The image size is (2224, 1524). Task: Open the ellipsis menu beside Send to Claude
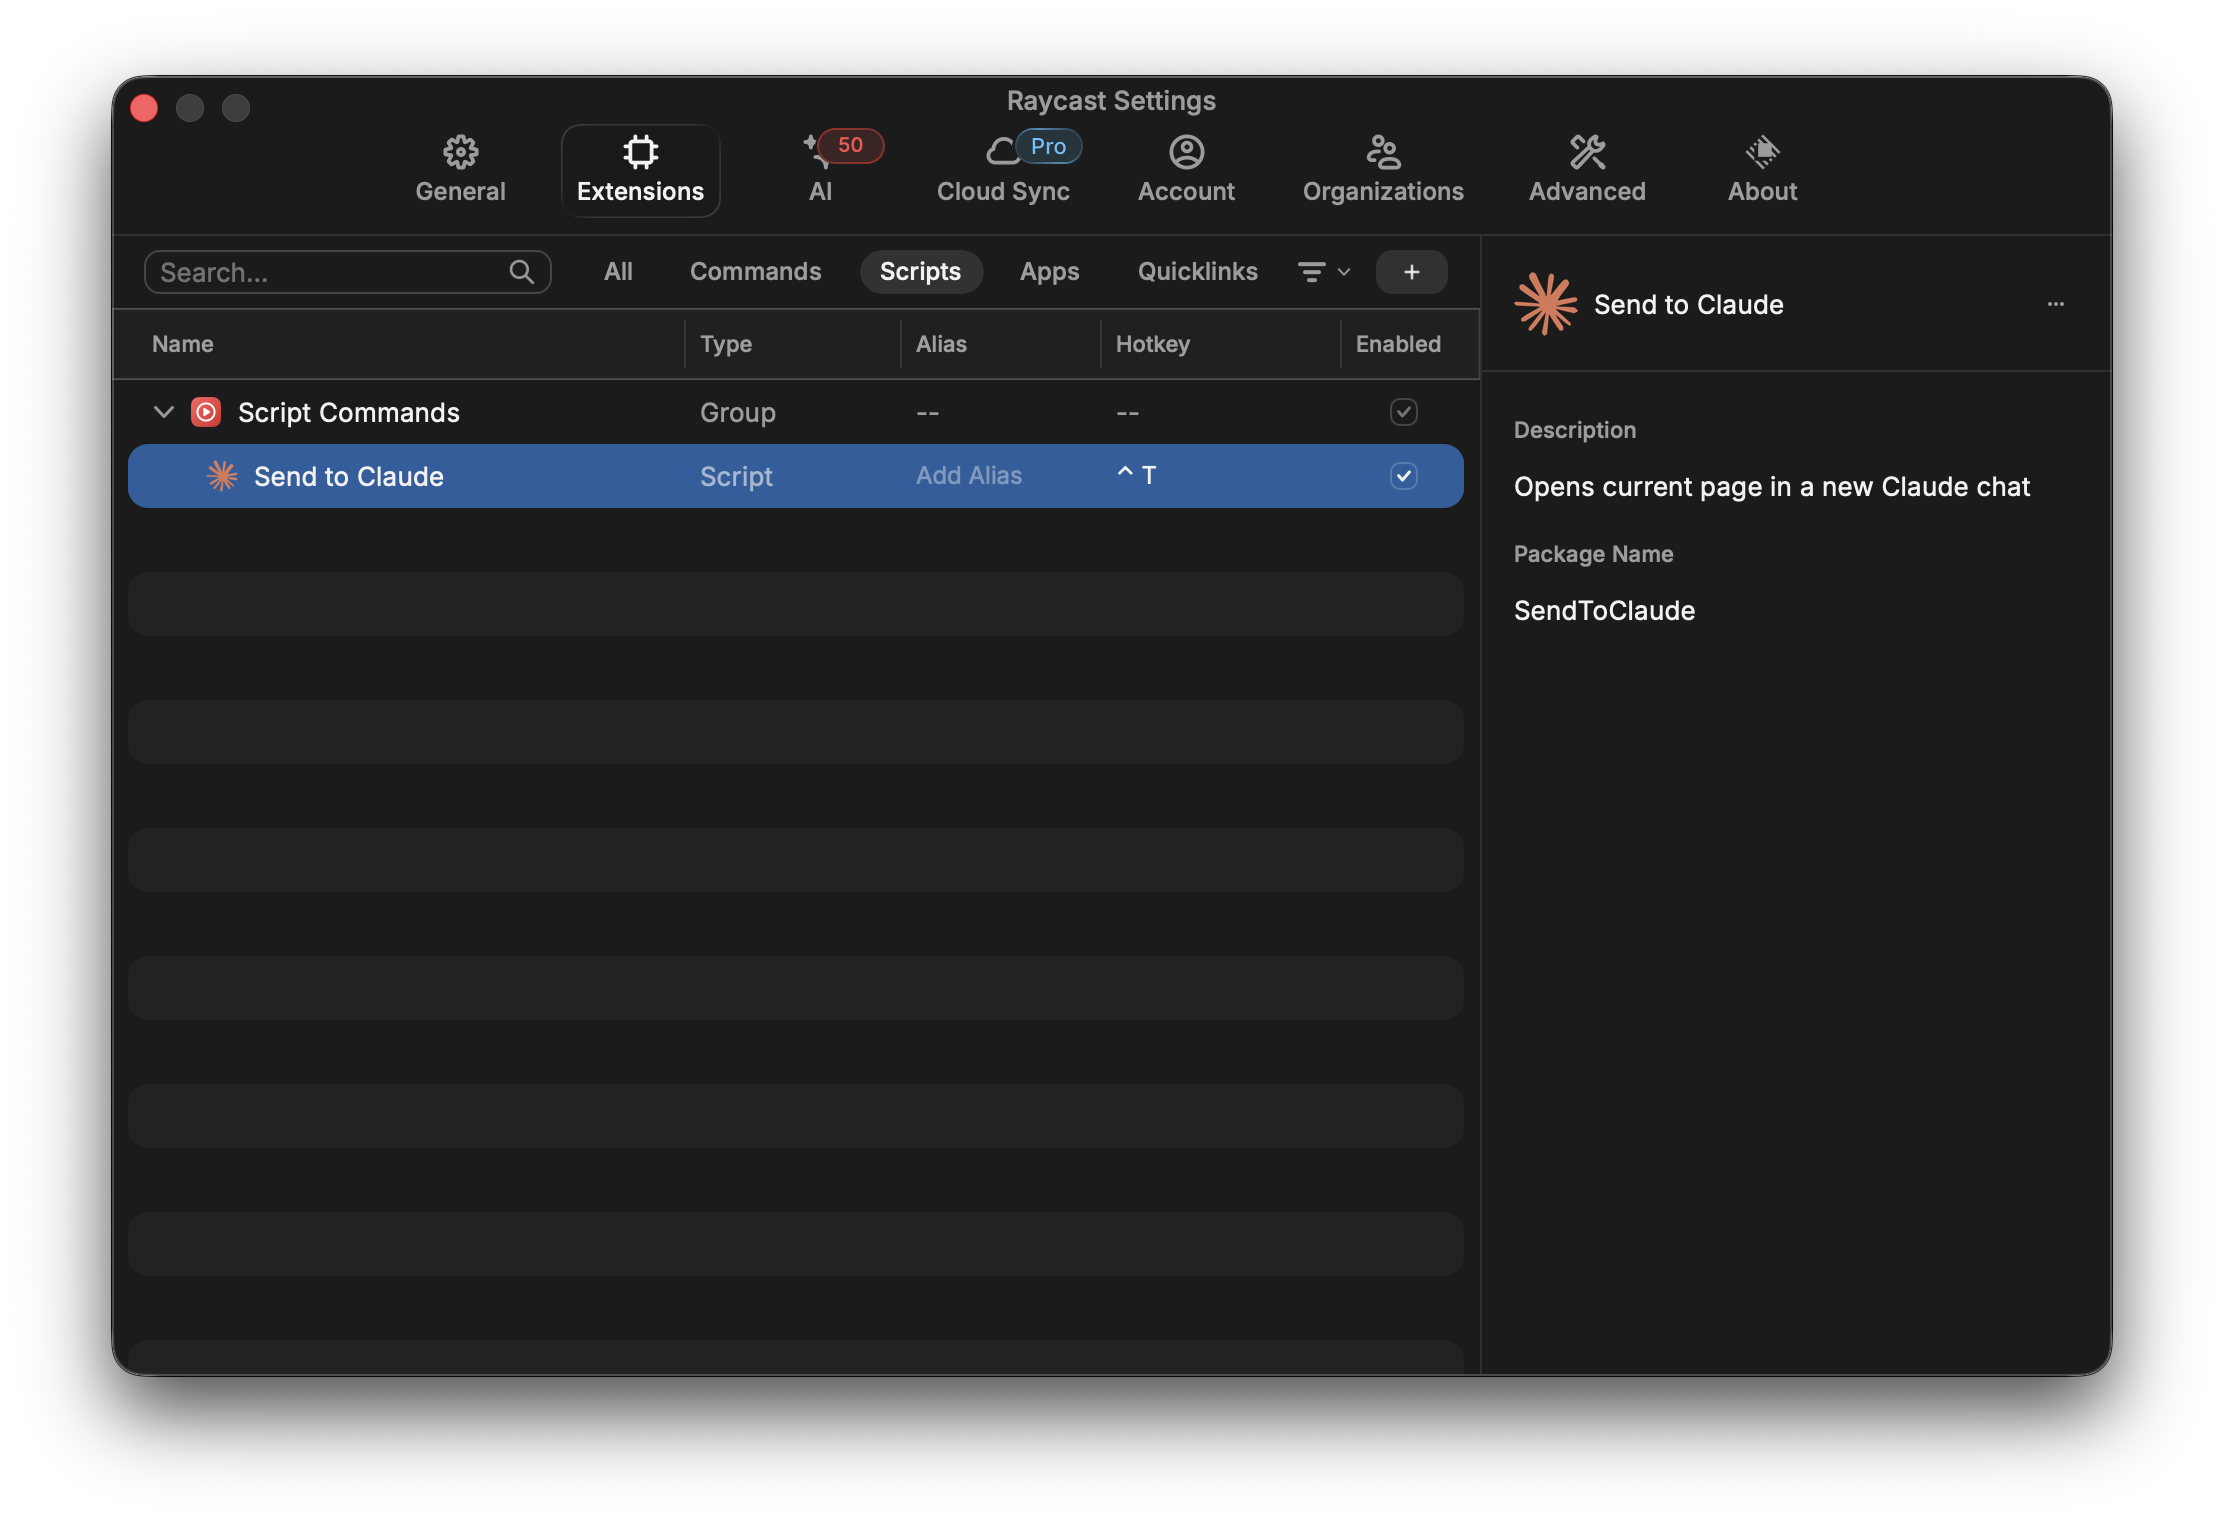(2056, 305)
